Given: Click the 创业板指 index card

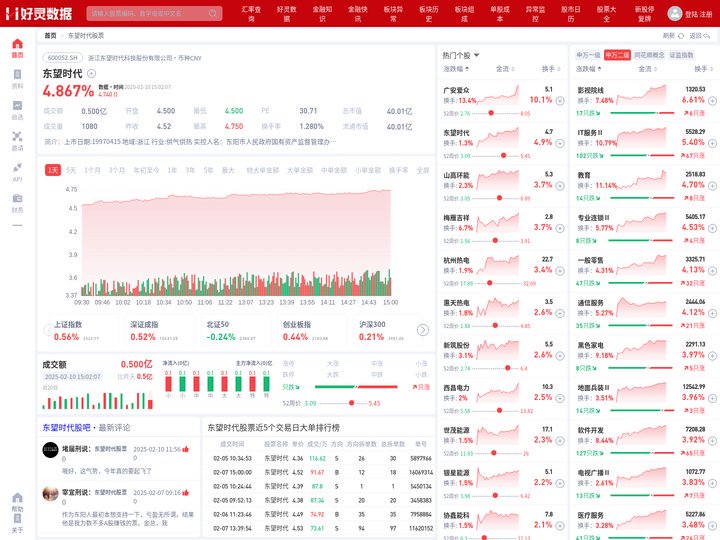Looking at the screenshot, I should (x=313, y=330).
